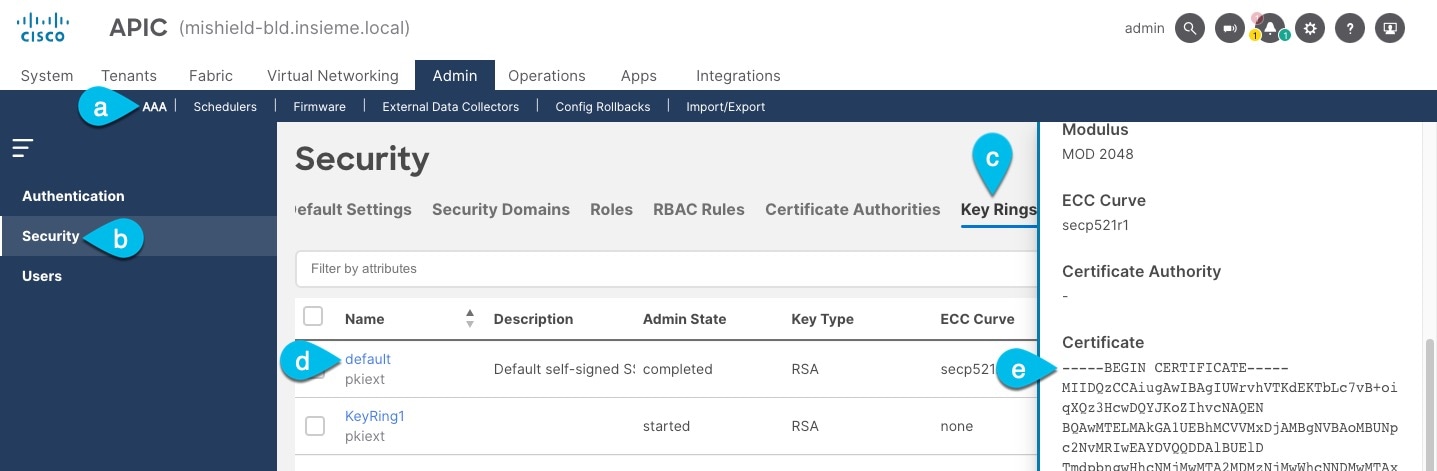Click the details panel vertical scrollbar
The height and width of the screenshot is (471, 1437).
point(1430,404)
